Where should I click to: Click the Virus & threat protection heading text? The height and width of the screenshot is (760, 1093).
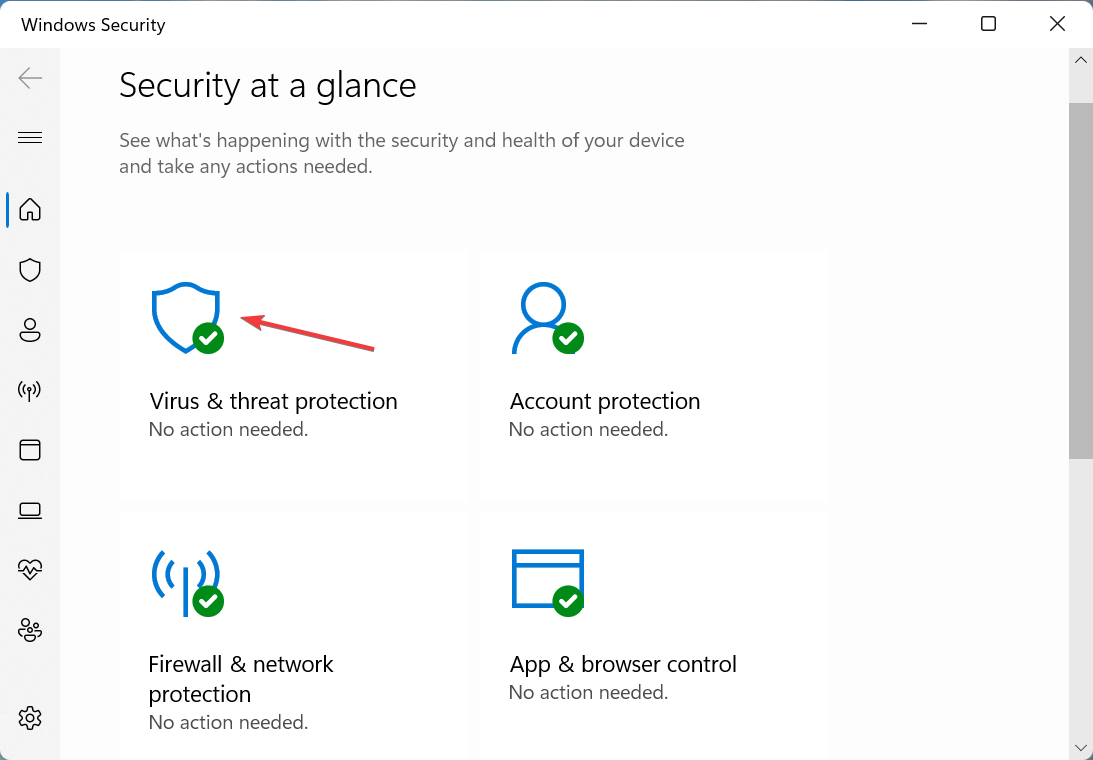pyautogui.click(x=273, y=401)
